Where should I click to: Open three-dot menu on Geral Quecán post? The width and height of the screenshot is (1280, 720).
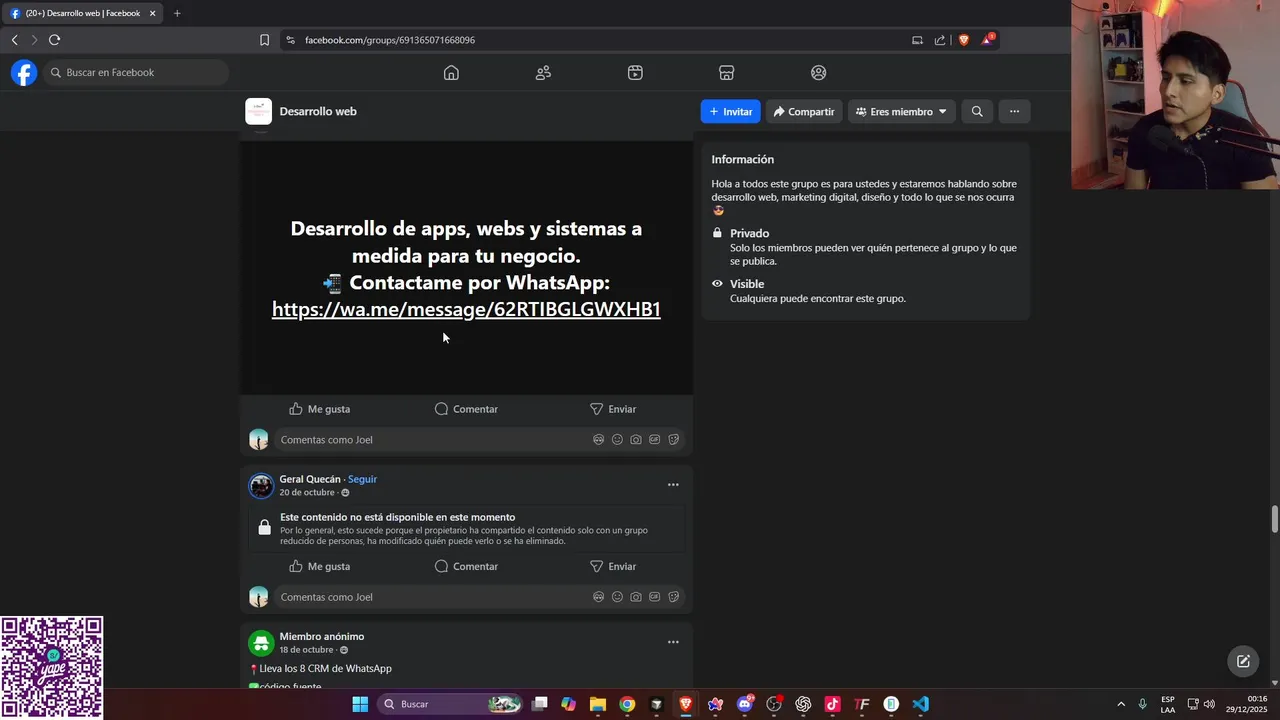pos(673,485)
